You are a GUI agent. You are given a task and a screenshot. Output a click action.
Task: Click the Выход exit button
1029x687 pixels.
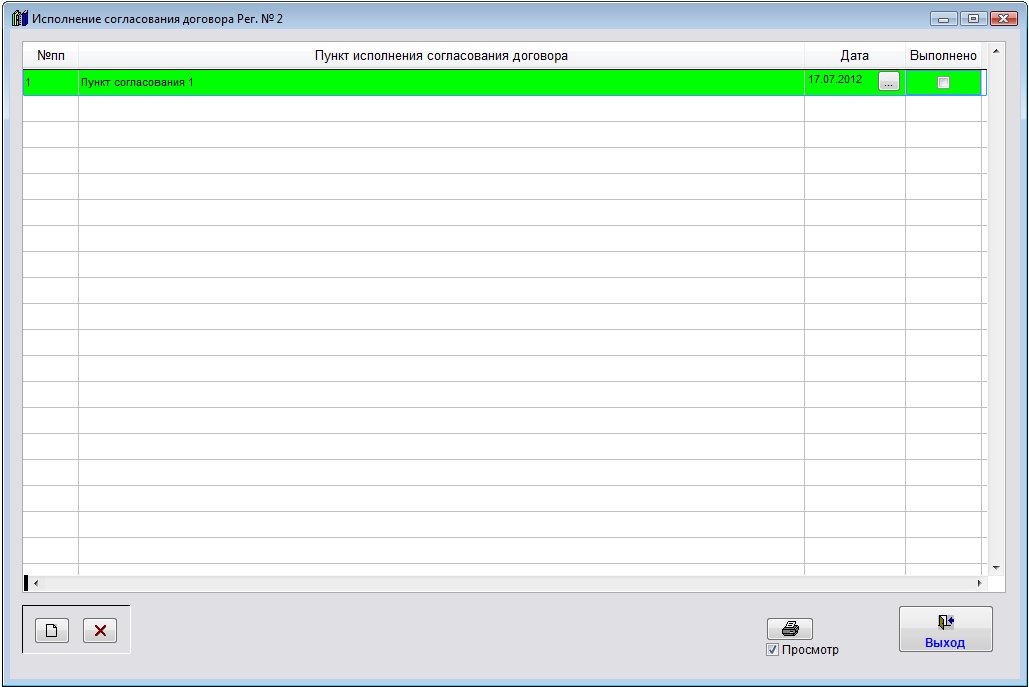946,629
